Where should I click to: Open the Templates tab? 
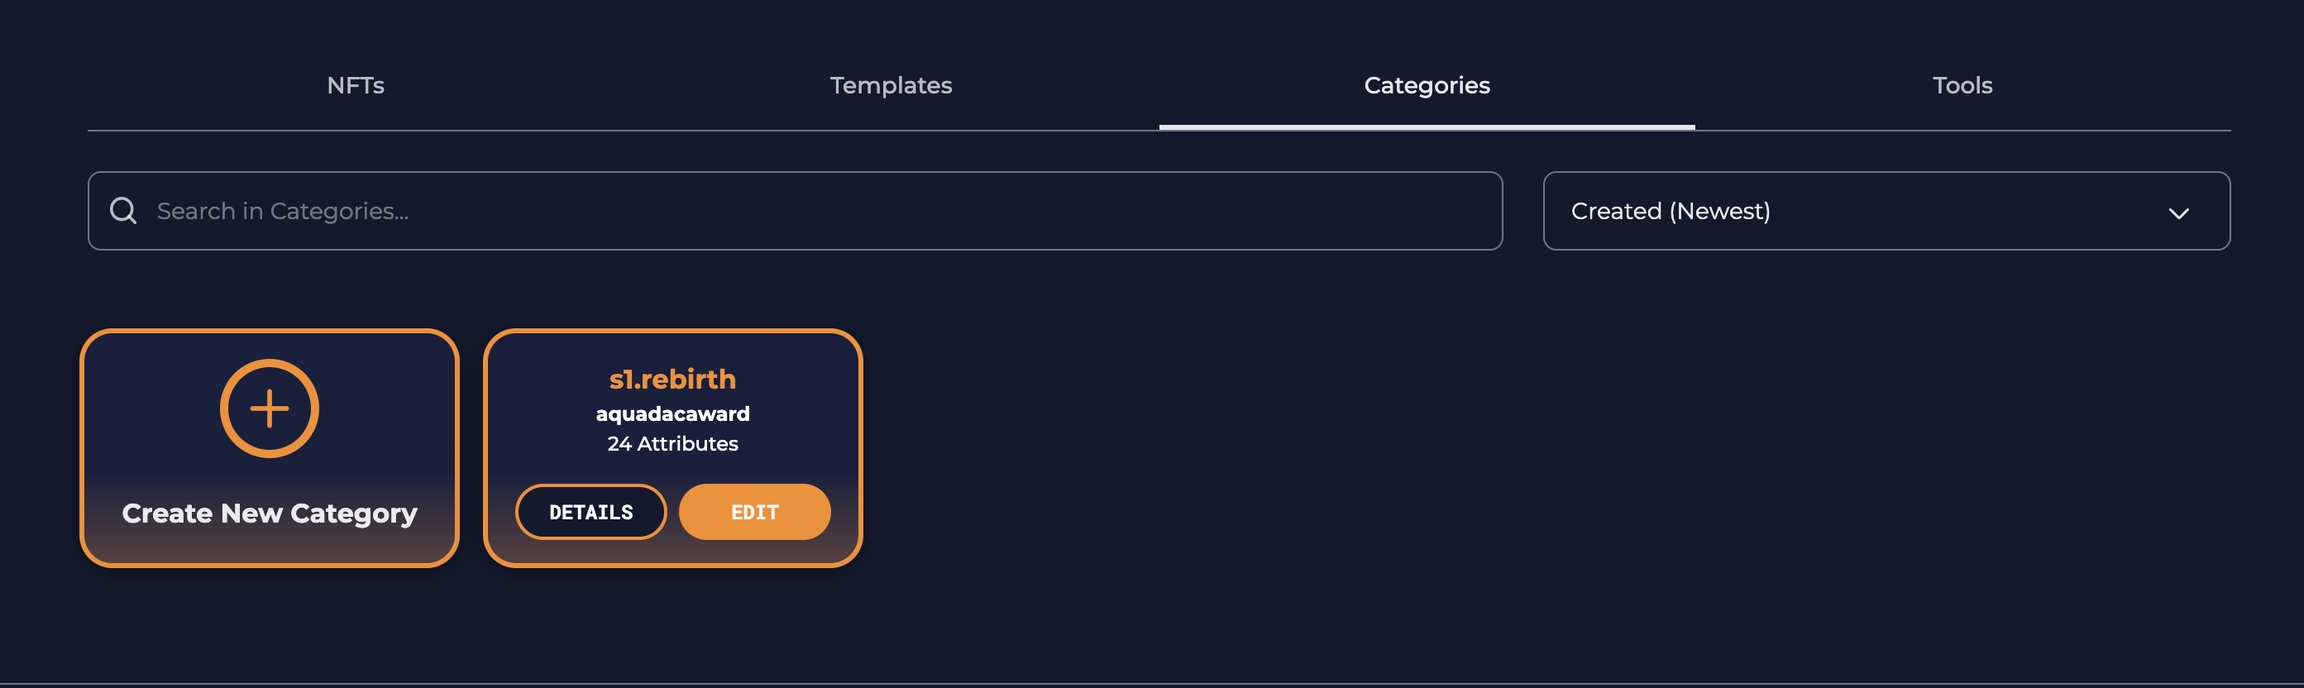pos(890,86)
